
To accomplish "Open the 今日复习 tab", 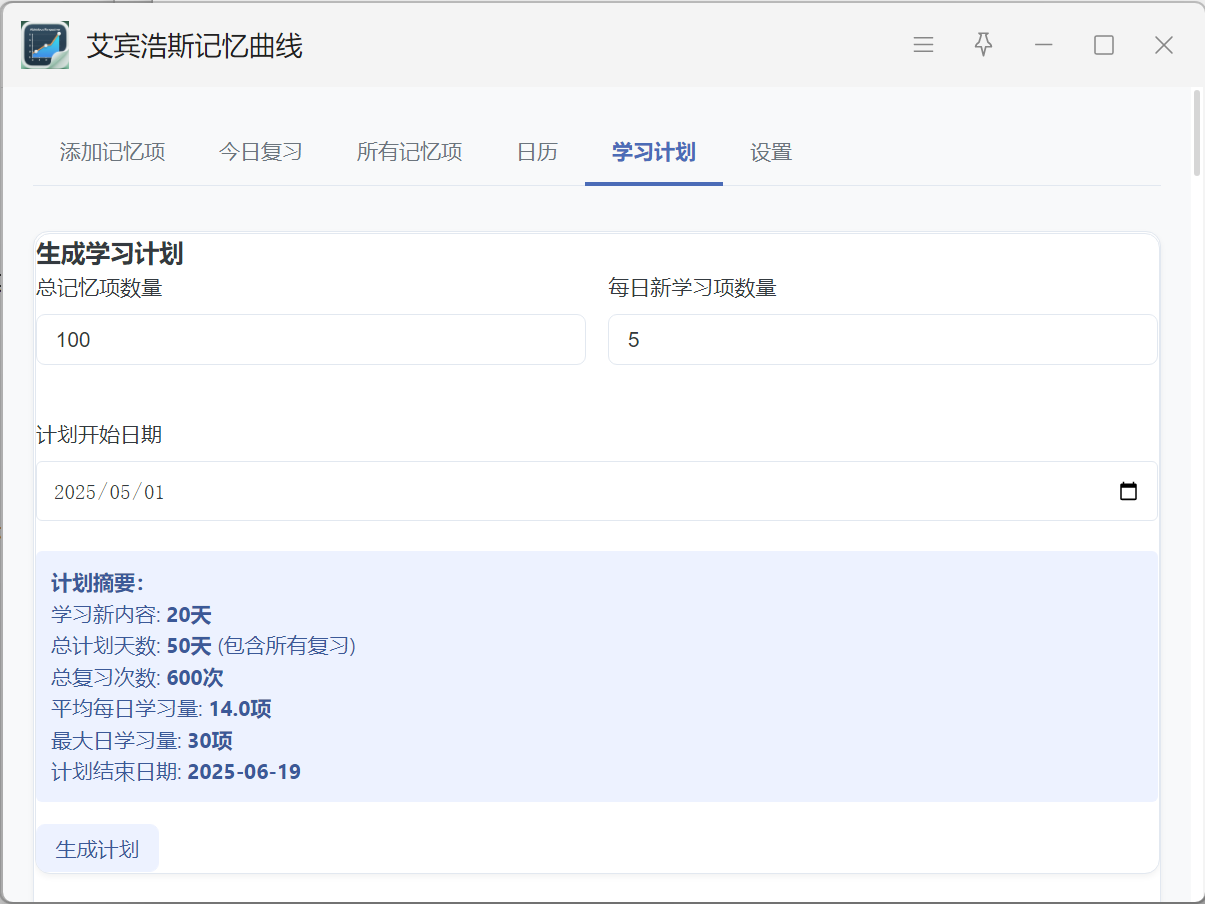I will pos(260,153).
